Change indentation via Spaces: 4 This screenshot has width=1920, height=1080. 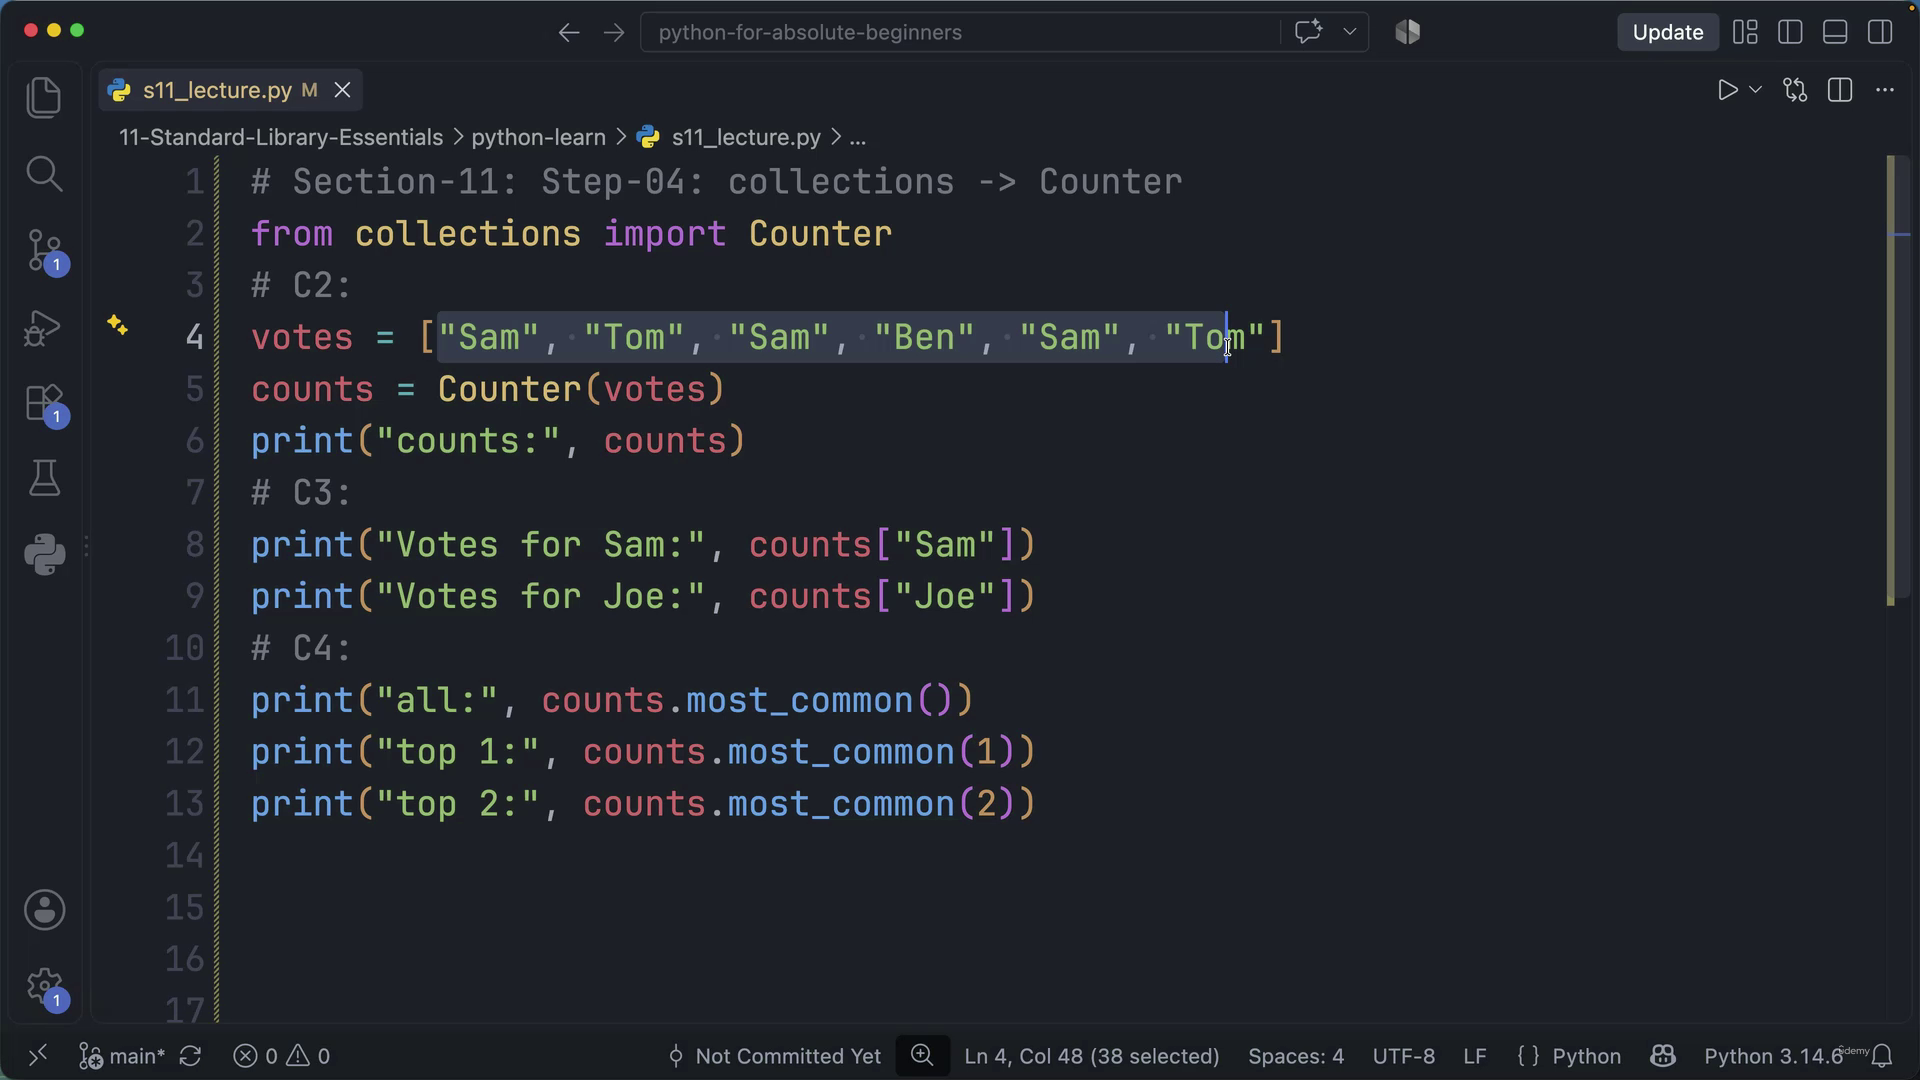pos(1296,1056)
